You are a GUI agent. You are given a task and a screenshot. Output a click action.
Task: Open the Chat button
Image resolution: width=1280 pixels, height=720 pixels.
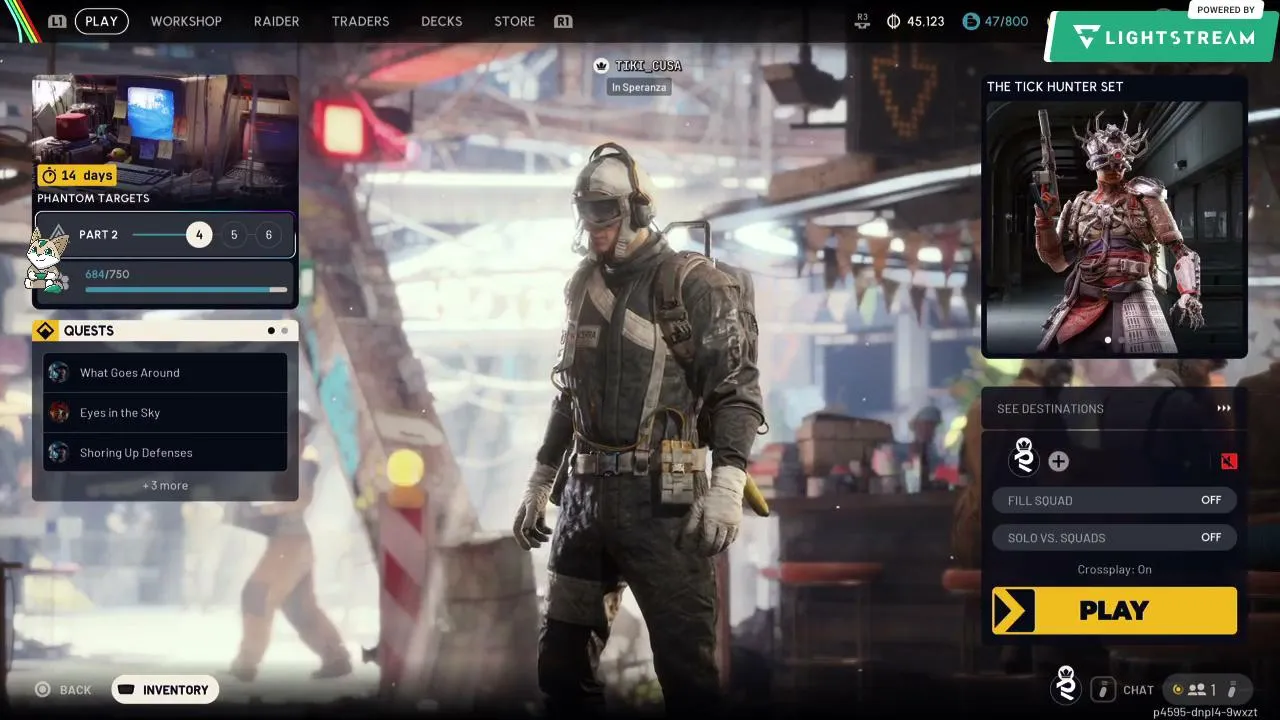click(x=1138, y=690)
